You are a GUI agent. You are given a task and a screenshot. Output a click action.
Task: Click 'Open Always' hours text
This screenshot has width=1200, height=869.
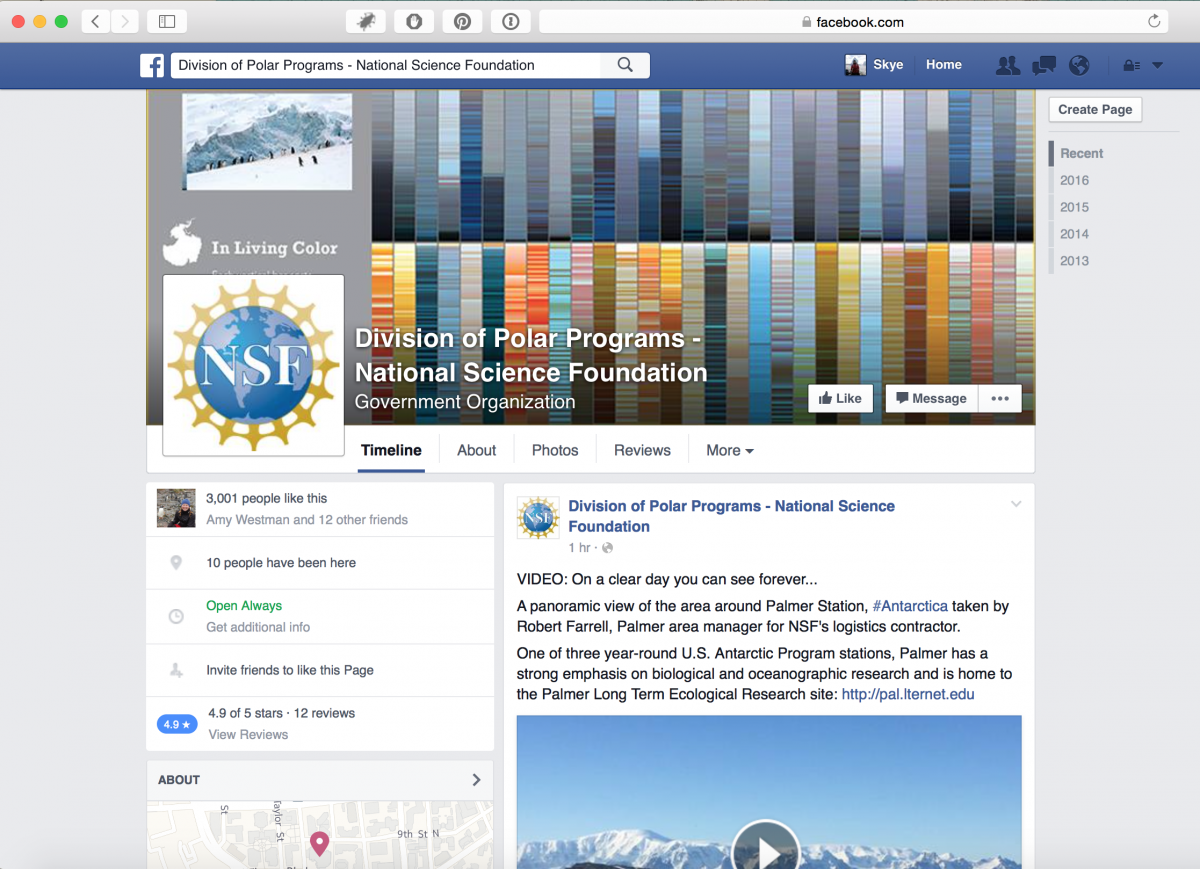tap(244, 606)
